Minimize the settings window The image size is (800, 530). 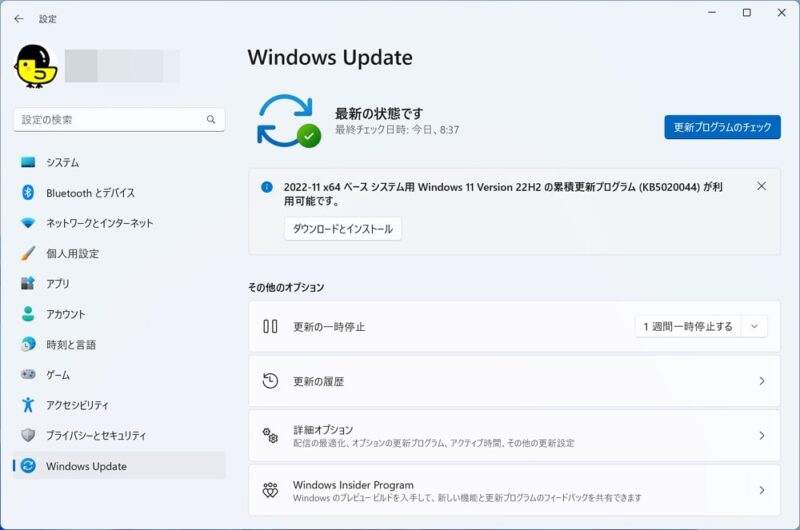[712, 13]
